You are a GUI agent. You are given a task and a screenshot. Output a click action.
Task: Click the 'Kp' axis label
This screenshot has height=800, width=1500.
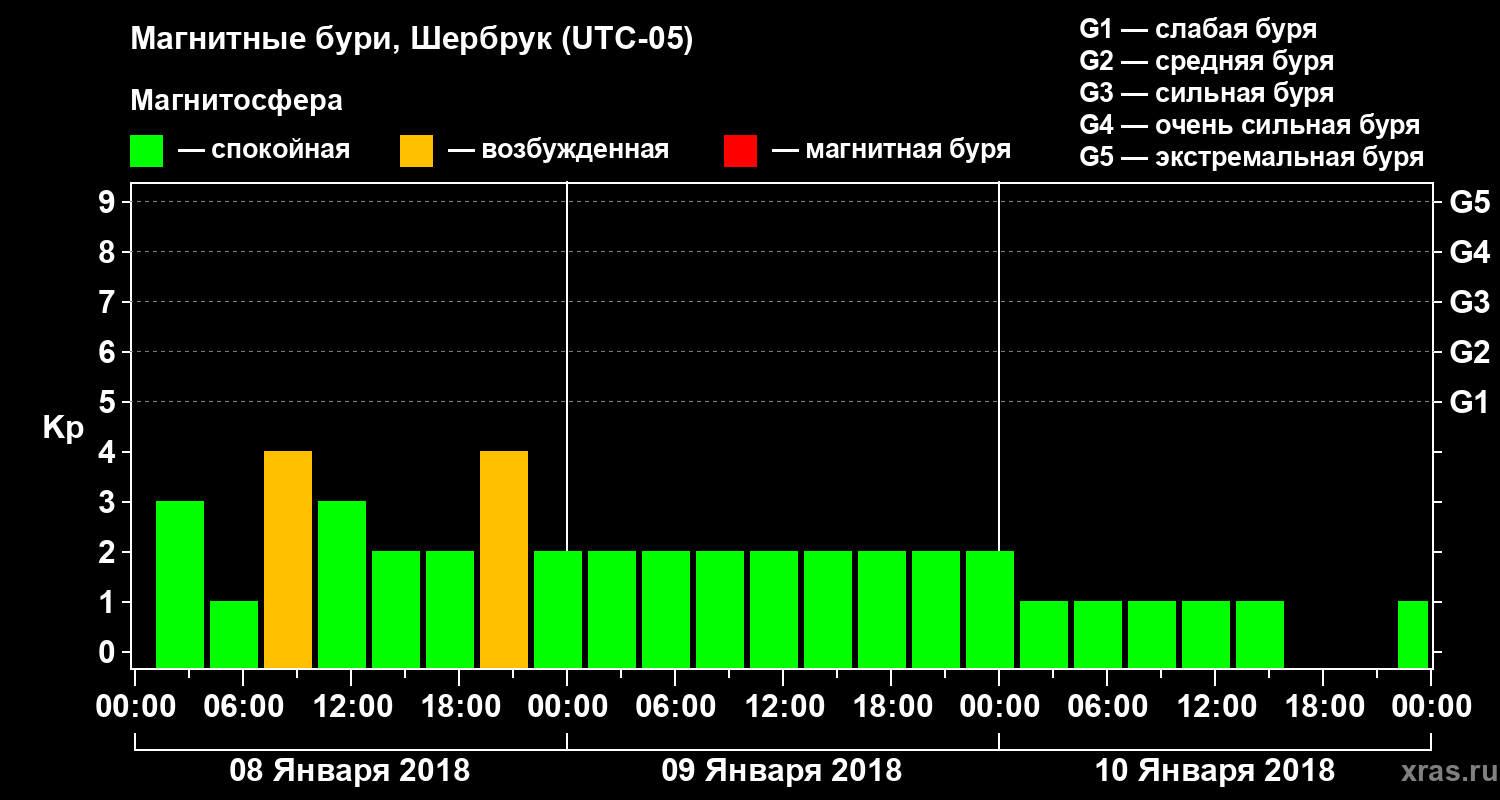point(63,428)
